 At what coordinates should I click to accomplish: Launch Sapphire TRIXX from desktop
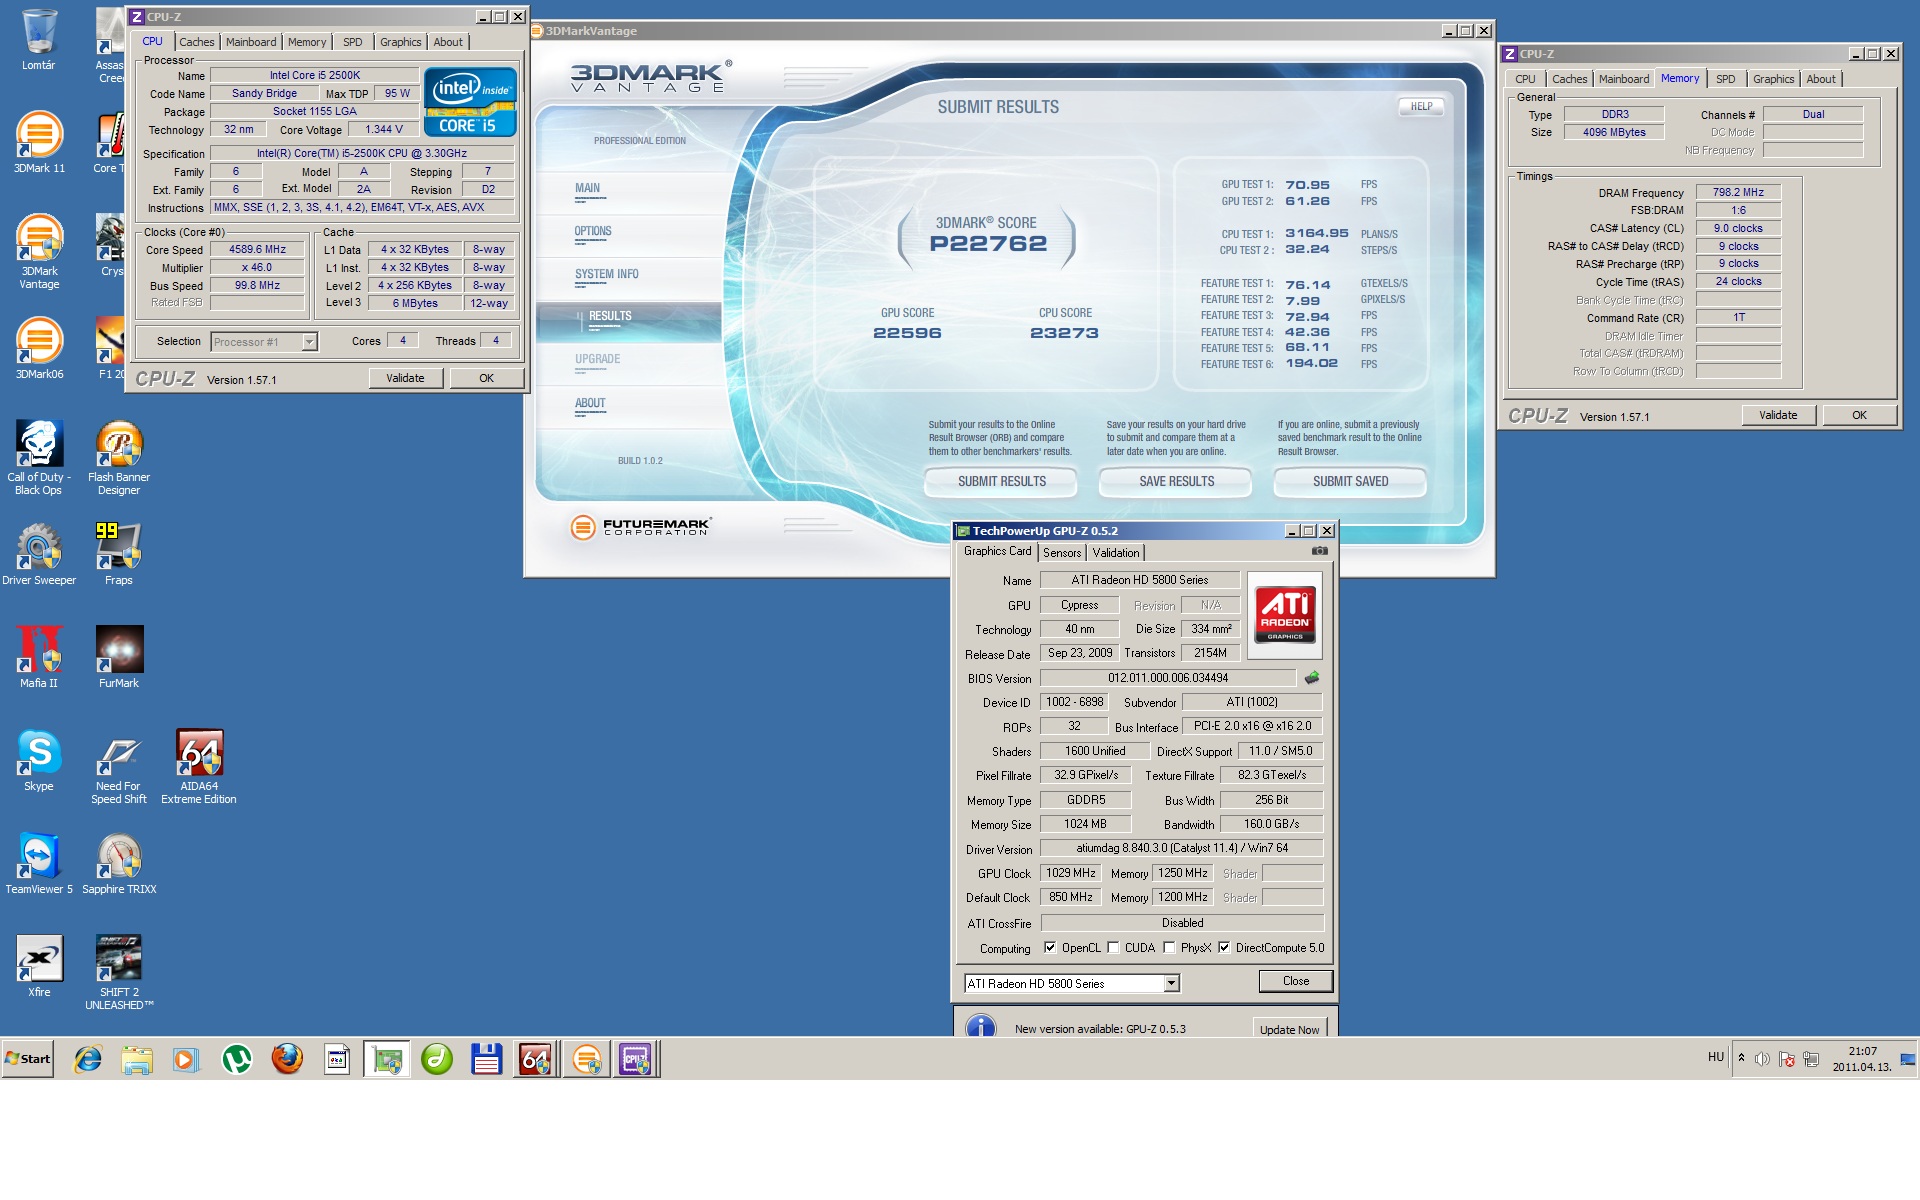pyautogui.click(x=119, y=859)
